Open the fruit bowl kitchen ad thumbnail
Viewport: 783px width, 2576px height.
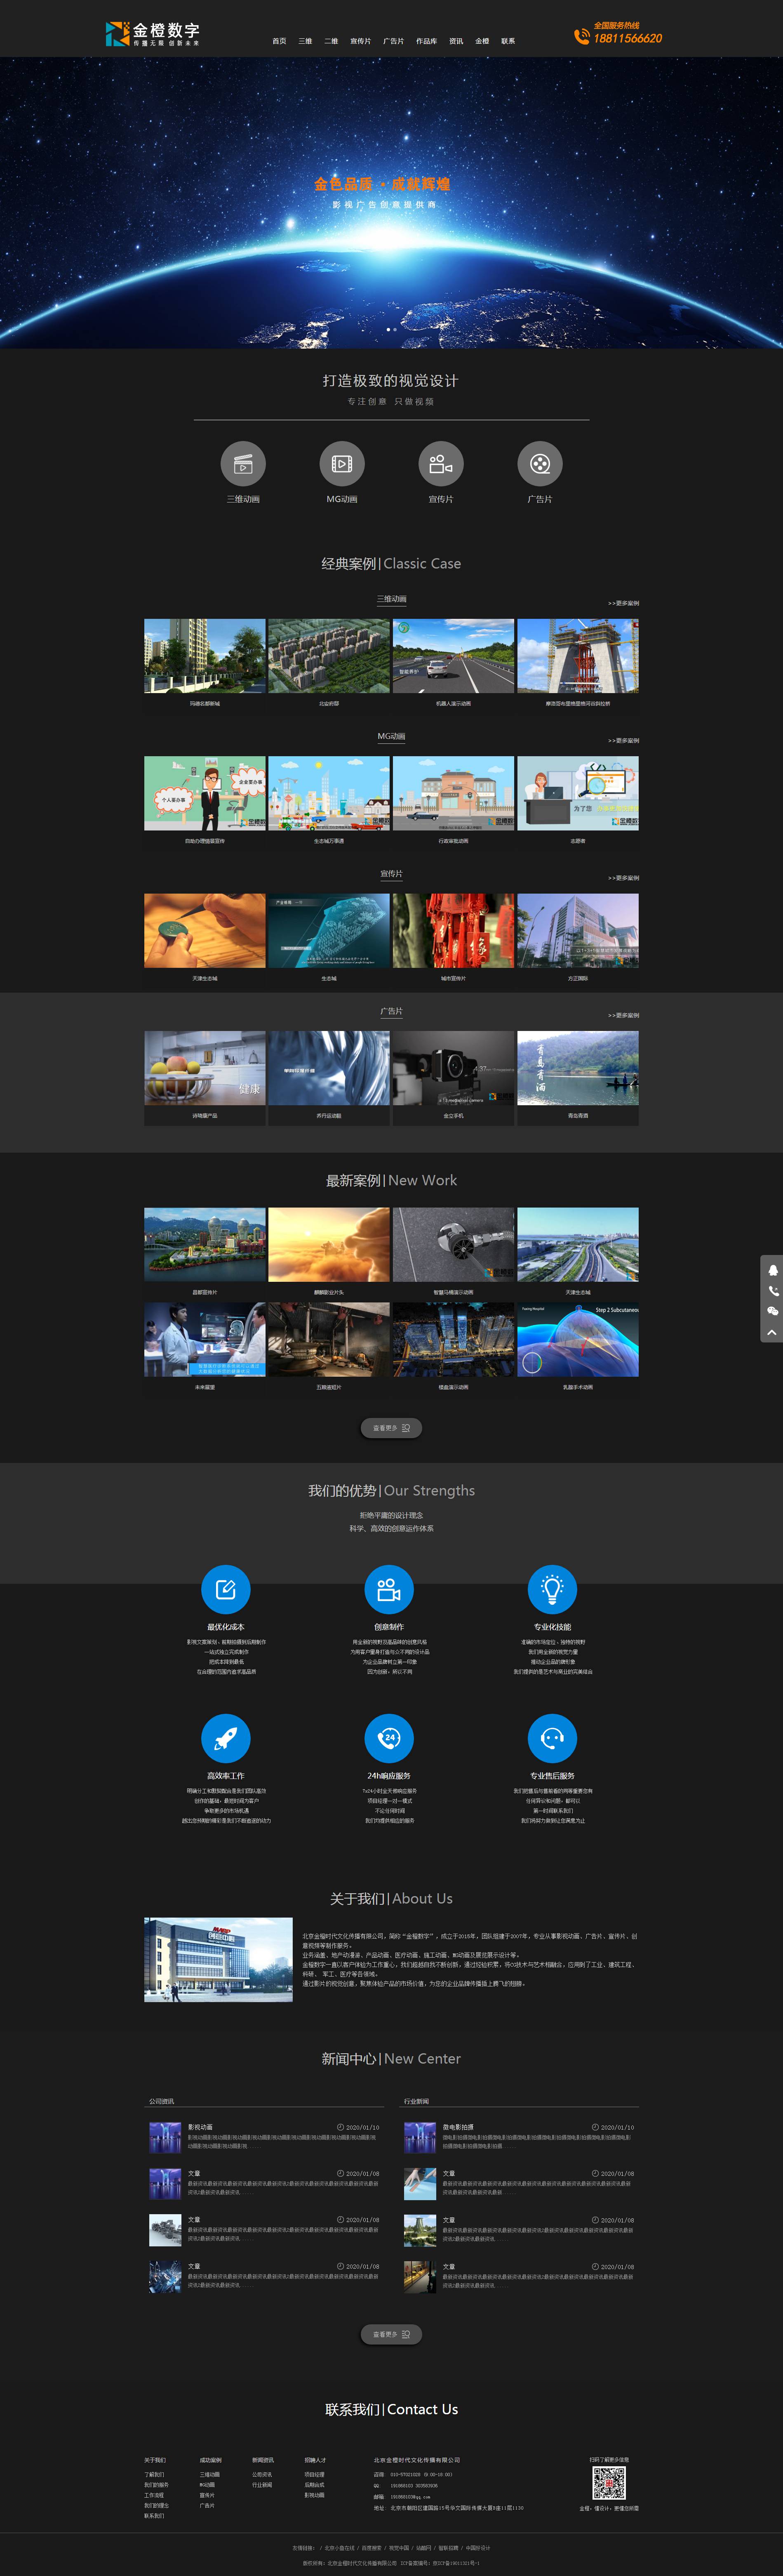click(x=205, y=1068)
